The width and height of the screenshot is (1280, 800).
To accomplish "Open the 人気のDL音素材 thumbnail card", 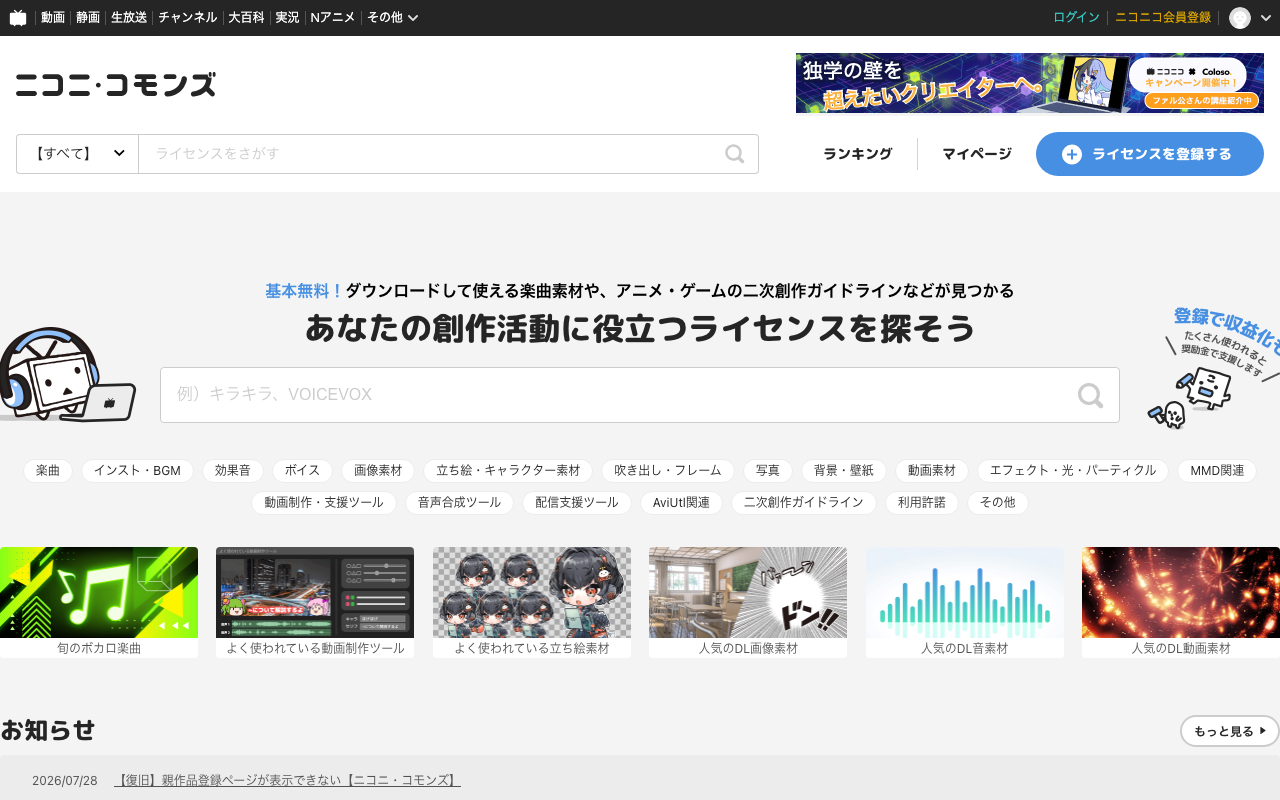I will pyautogui.click(x=965, y=602).
